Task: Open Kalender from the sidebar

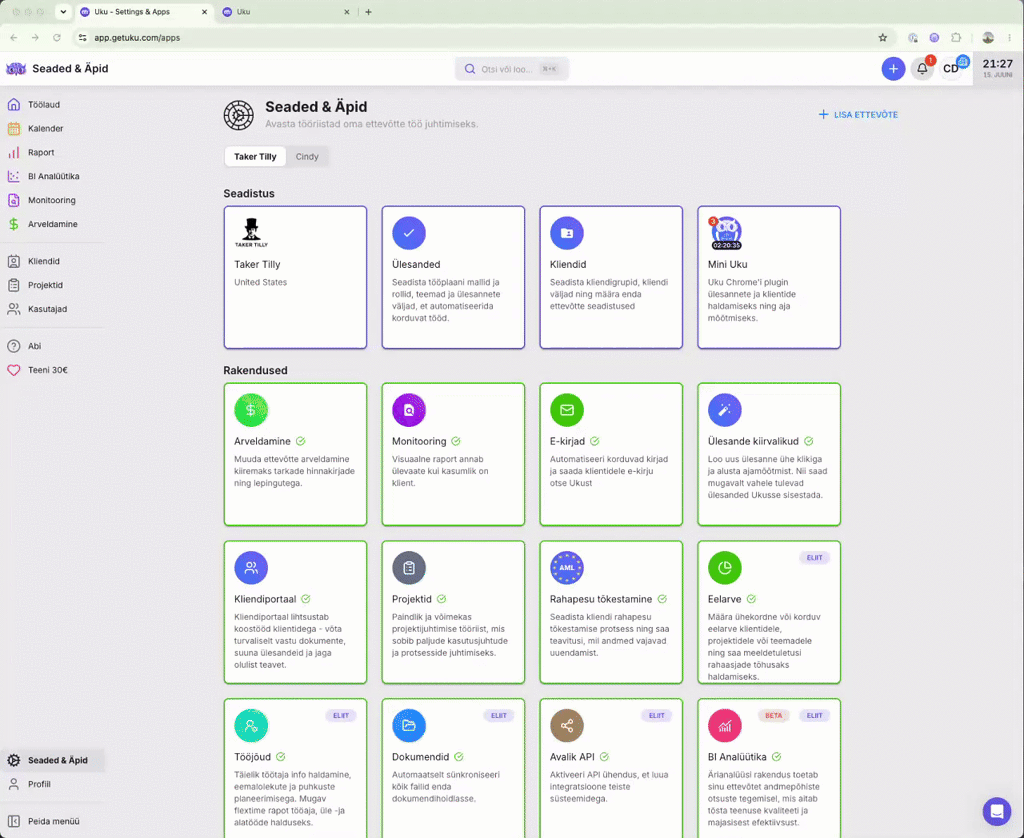Action: [45, 129]
